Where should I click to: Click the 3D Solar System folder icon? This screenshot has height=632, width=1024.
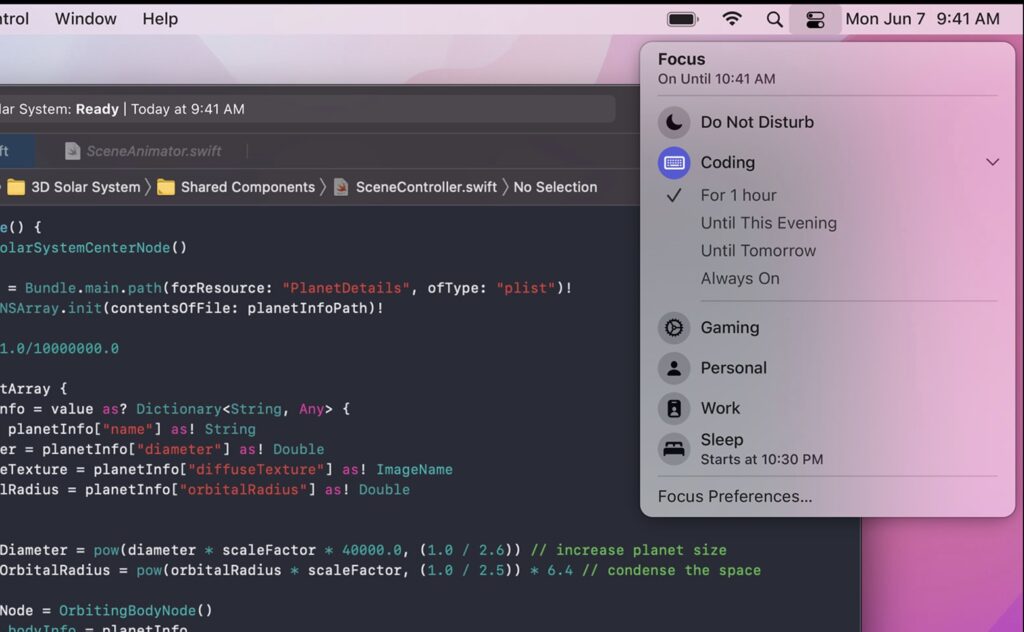pos(16,187)
